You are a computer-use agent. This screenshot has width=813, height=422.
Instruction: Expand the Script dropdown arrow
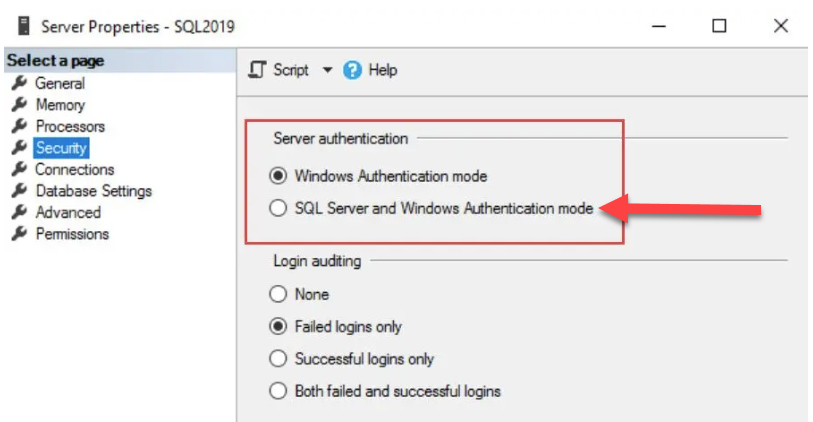click(x=327, y=70)
